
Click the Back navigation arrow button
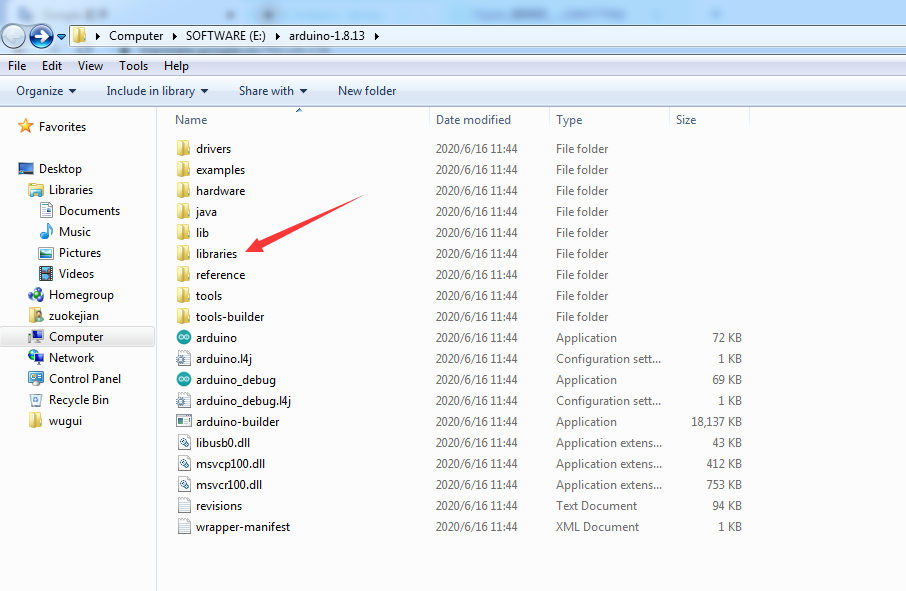13,37
